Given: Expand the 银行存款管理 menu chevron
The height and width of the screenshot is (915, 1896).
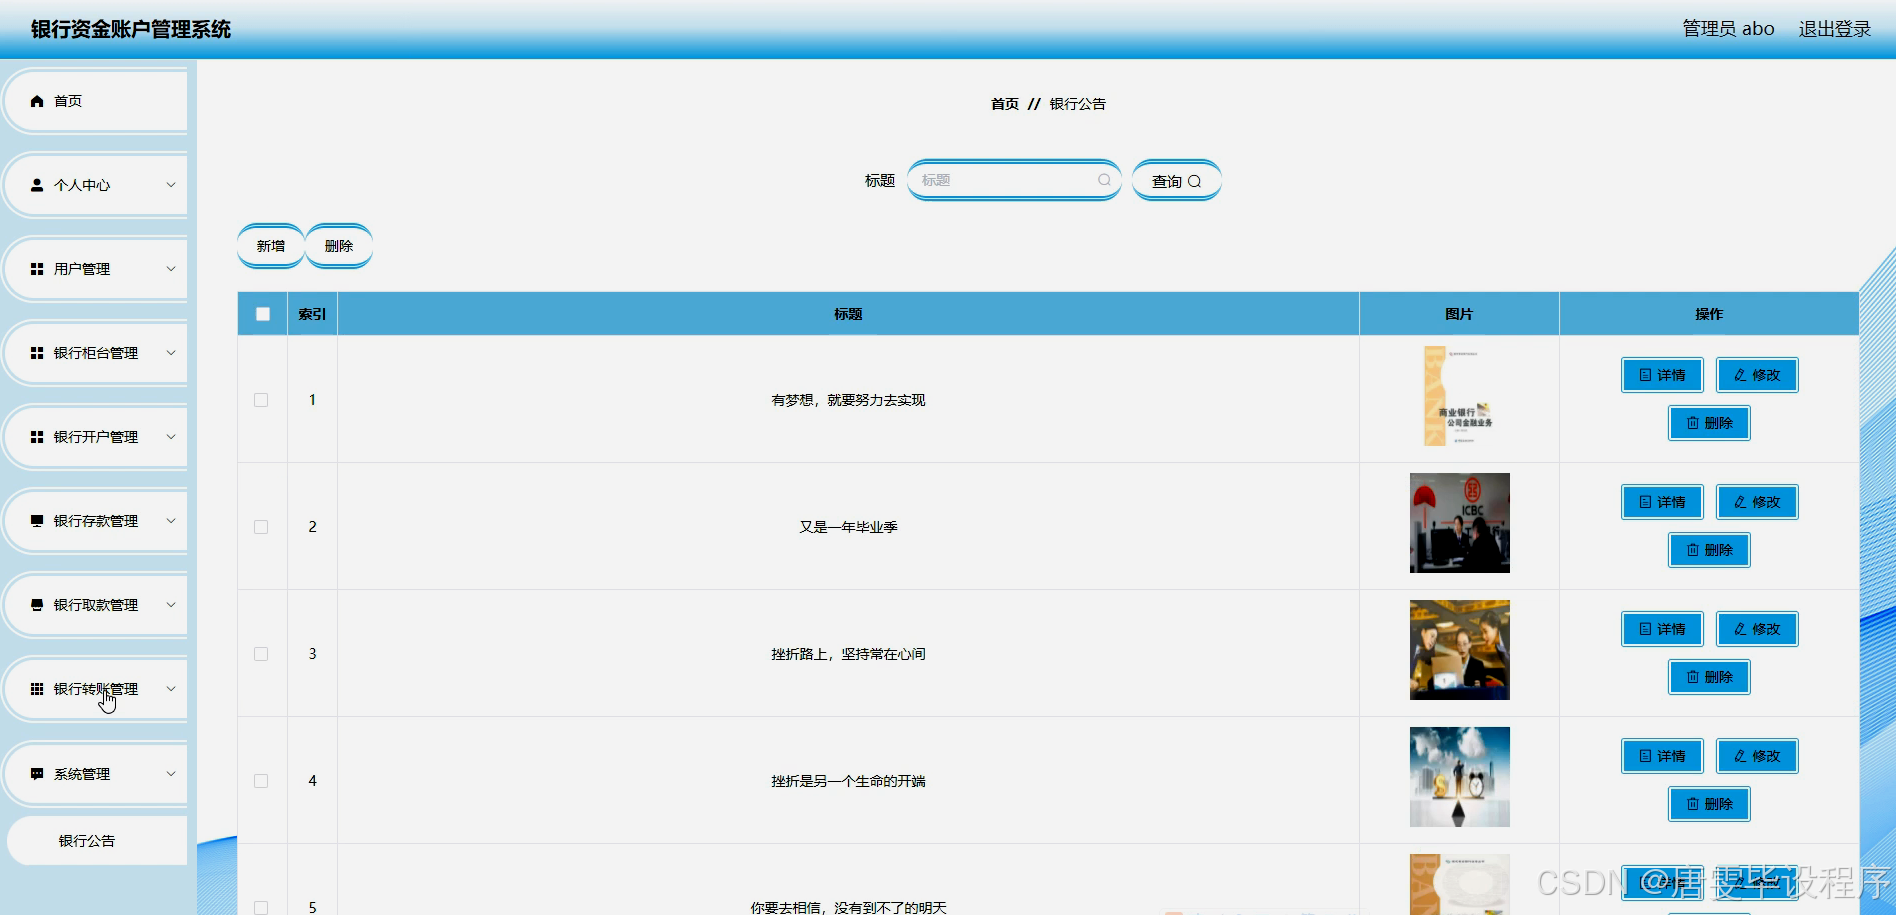Looking at the screenshot, I should pyautogui.click(x=171, y=521).
